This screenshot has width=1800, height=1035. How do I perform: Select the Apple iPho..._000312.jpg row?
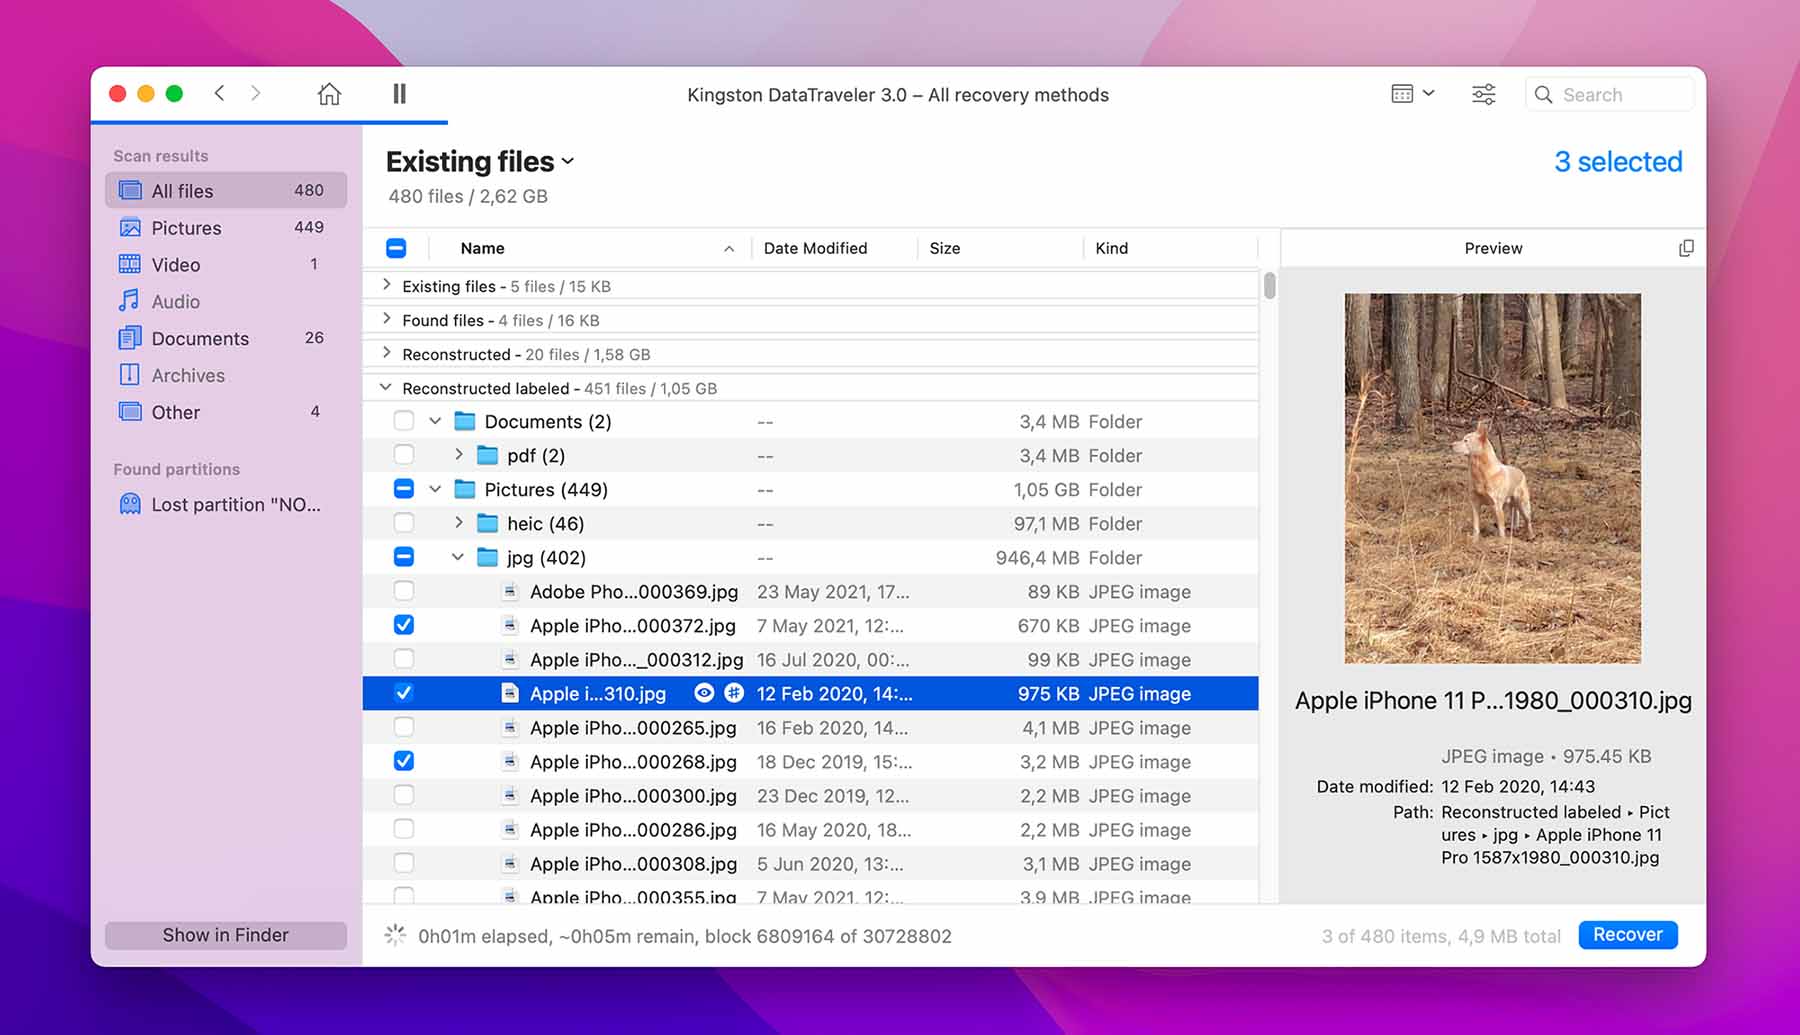pos(810,659)
